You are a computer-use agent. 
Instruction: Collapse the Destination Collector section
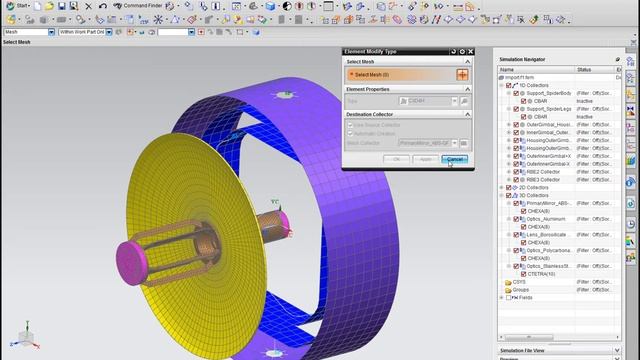pyautogui.click(x=467, y=114)
